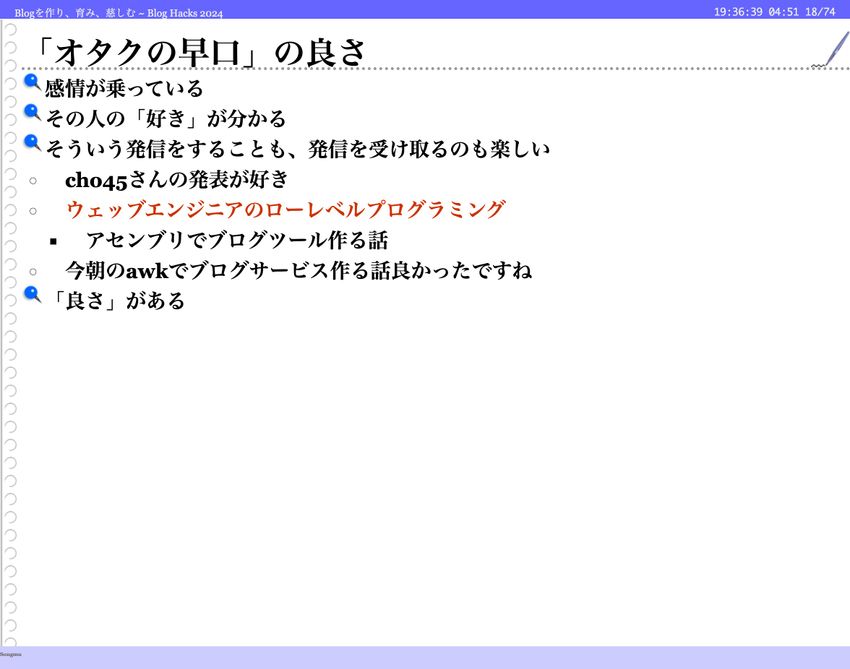Click the pushpin icon beside 「良さ」がある
This screenshot has width=850, height=669.
32,294
